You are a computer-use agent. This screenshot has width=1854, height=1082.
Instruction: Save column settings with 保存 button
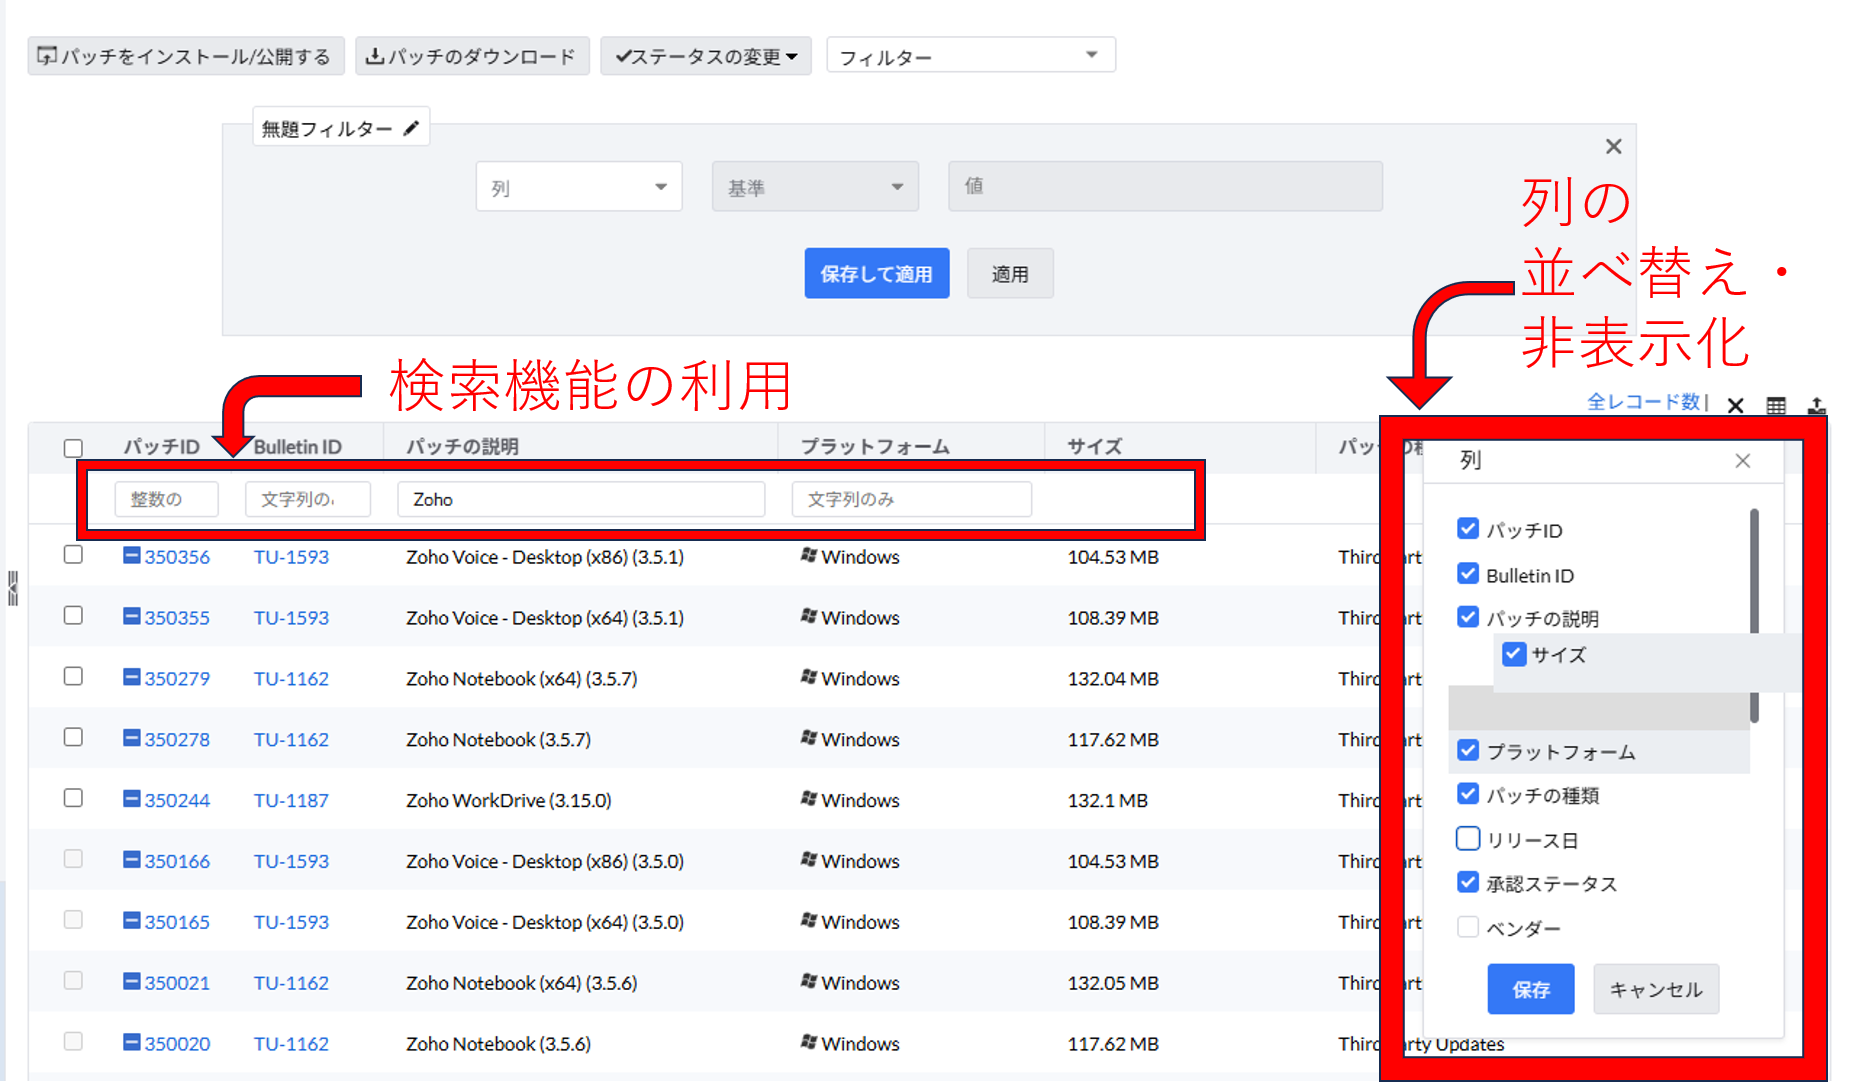coord(1531,989)
